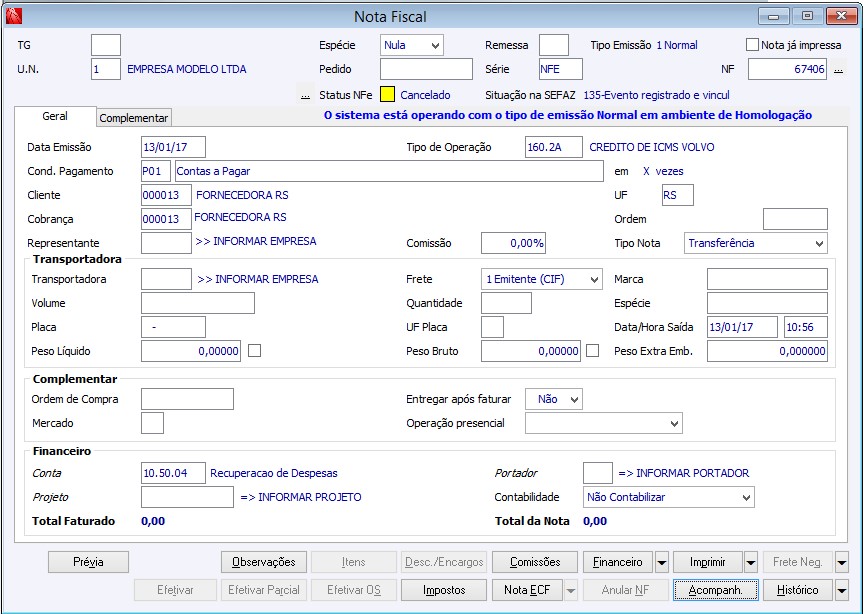Click the Impostos button
The height and width of the screenshot is (614, 867).
[x=443, y=590]
